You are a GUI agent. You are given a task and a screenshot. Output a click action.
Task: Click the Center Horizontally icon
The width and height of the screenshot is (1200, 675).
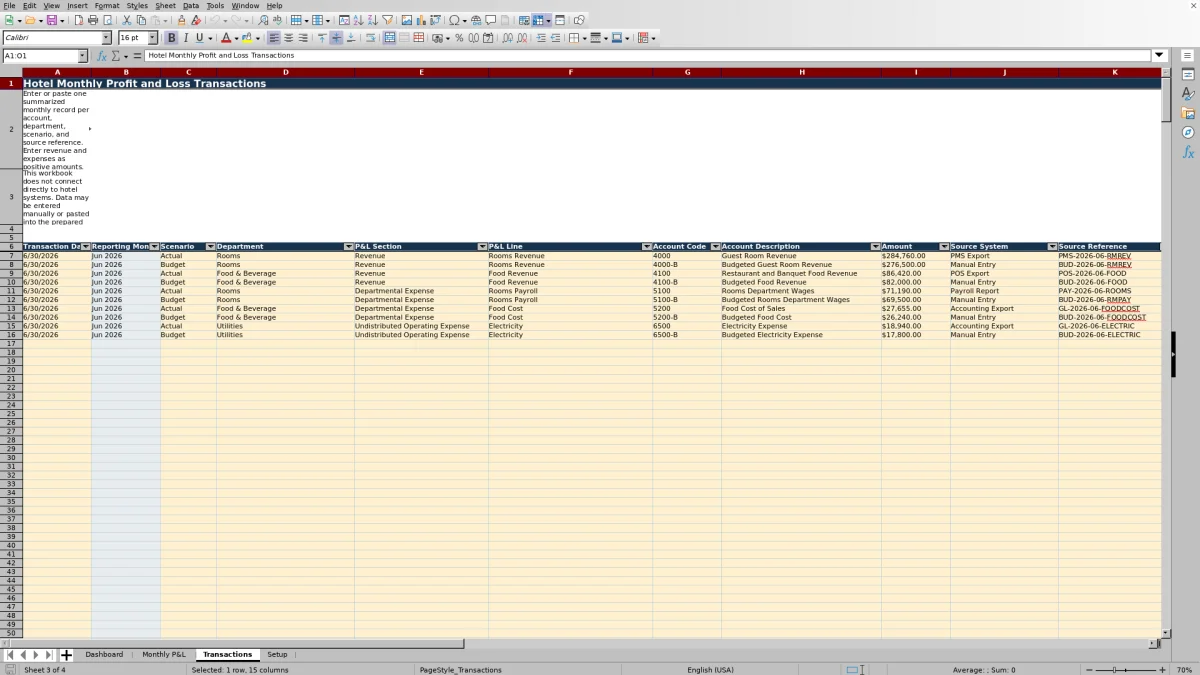point(288,38)
